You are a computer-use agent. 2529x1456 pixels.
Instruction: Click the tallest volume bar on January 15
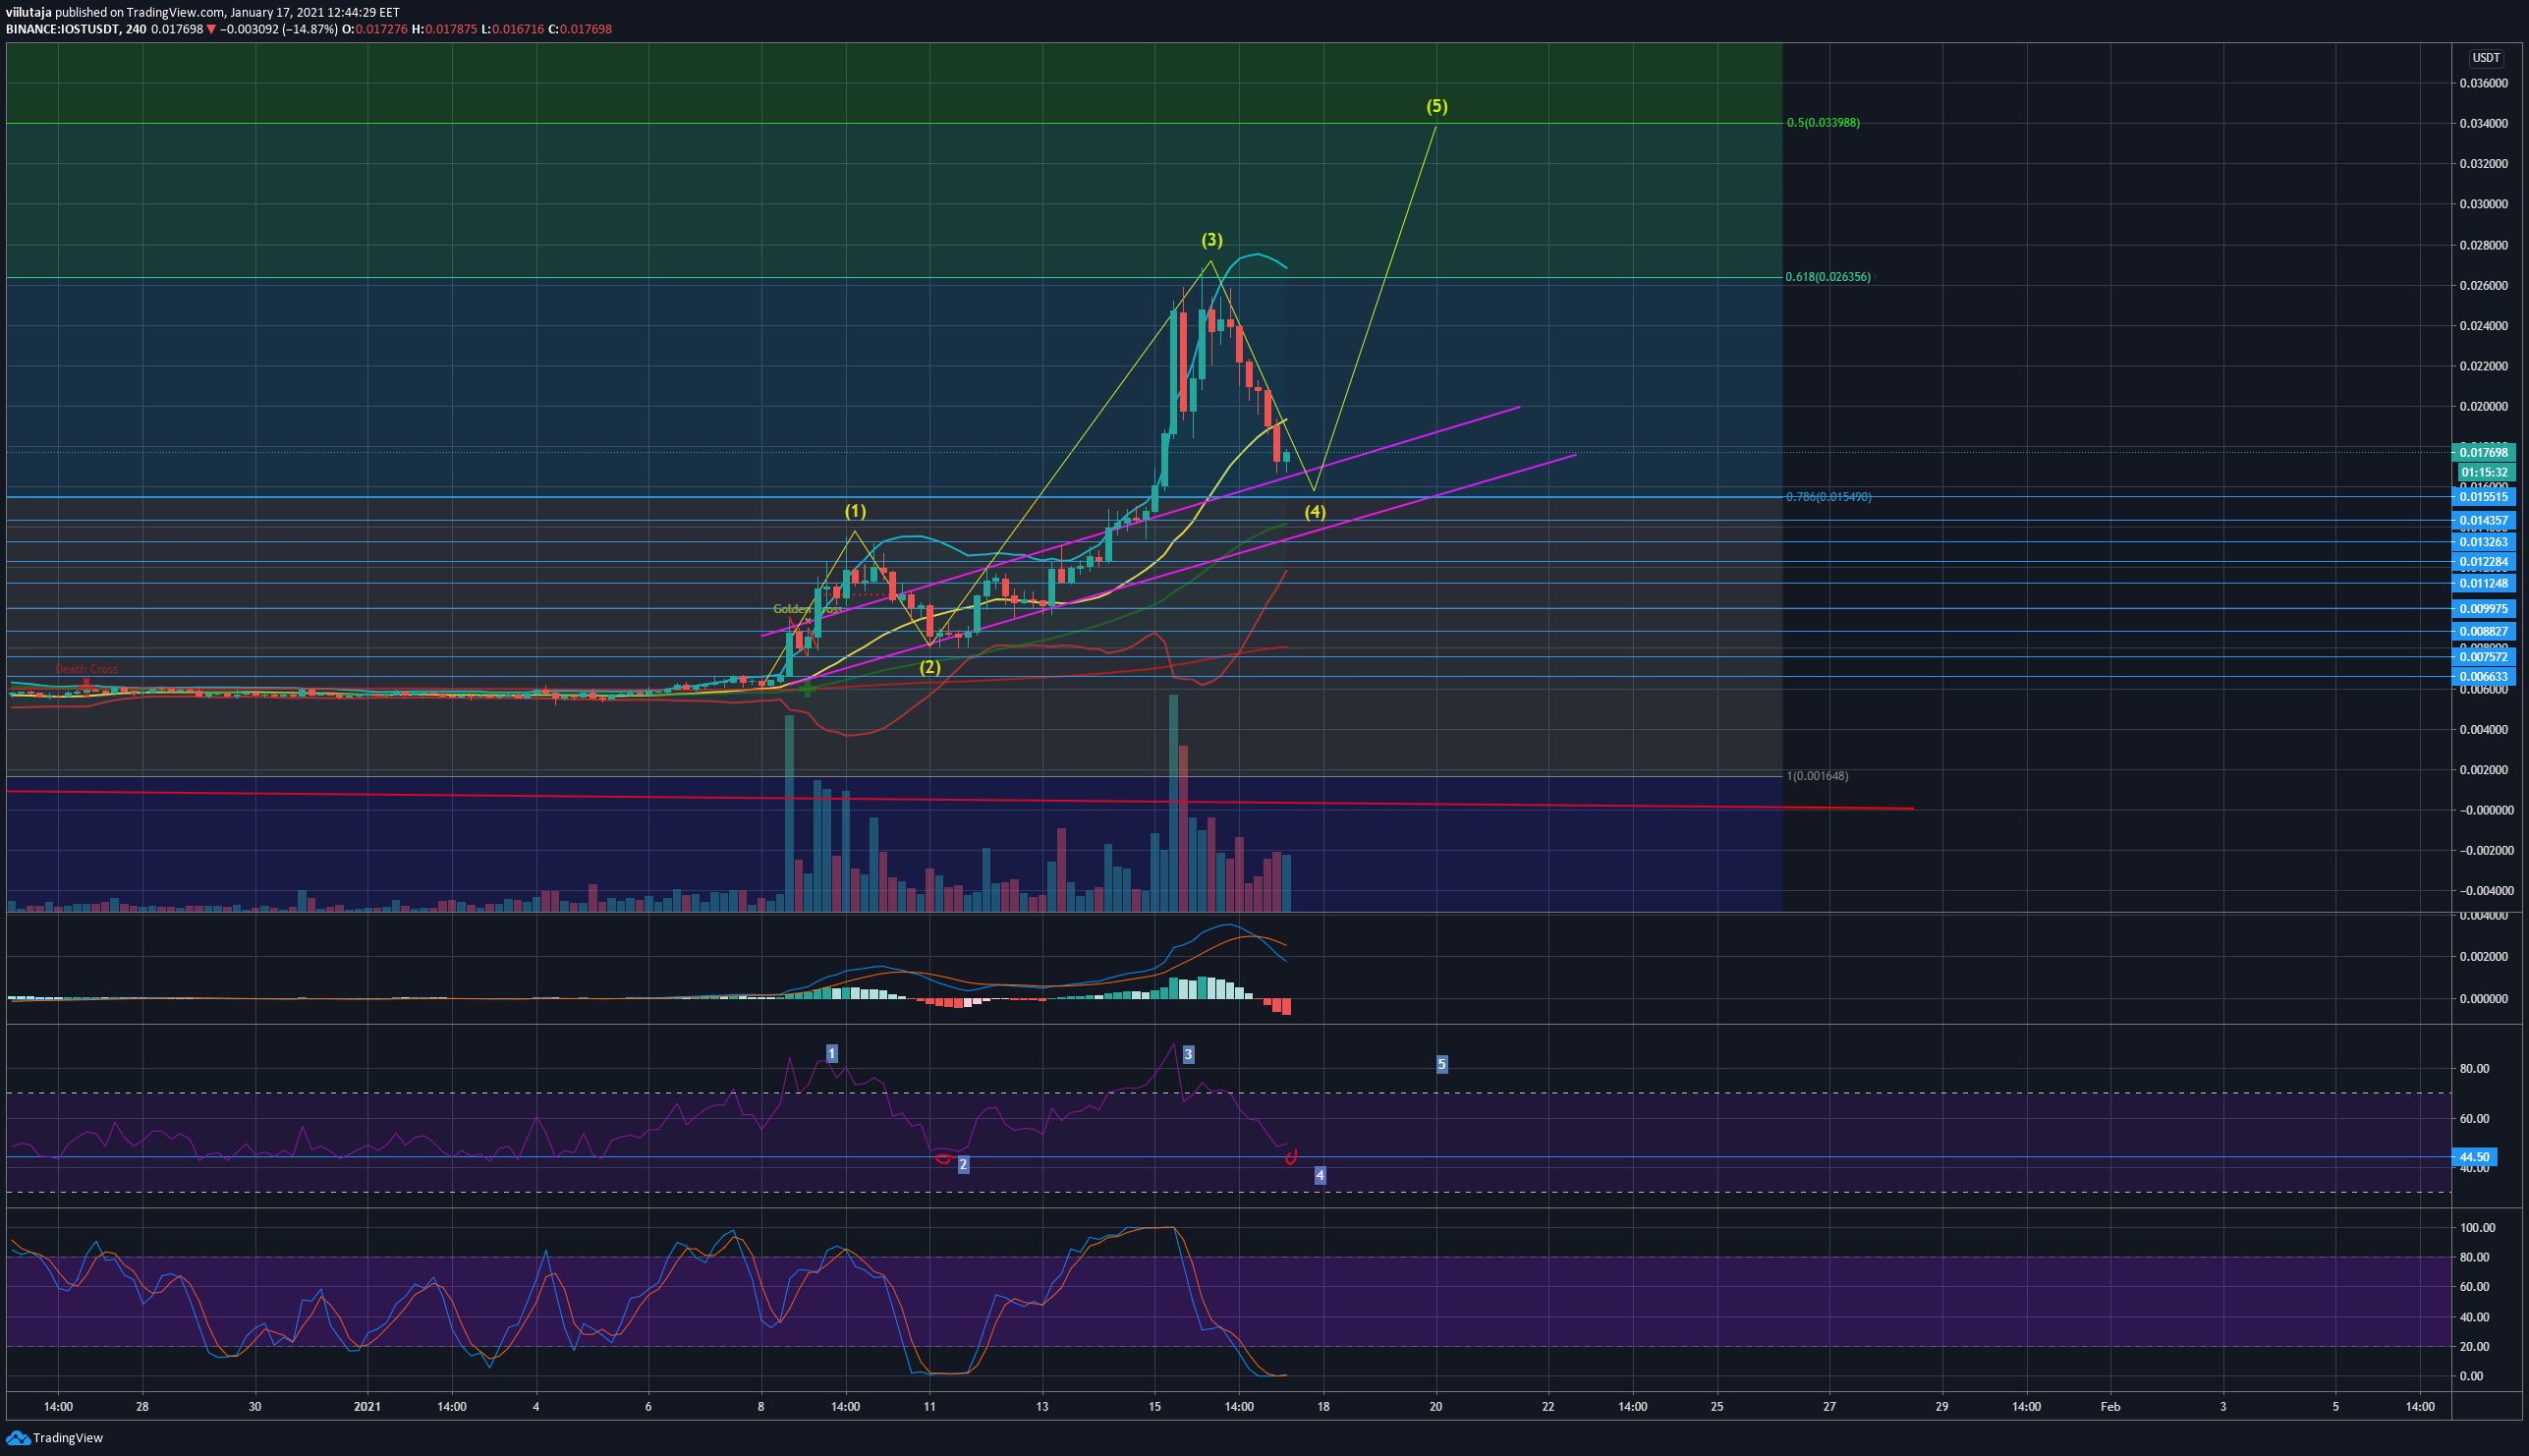click(x=1173, y=803)
